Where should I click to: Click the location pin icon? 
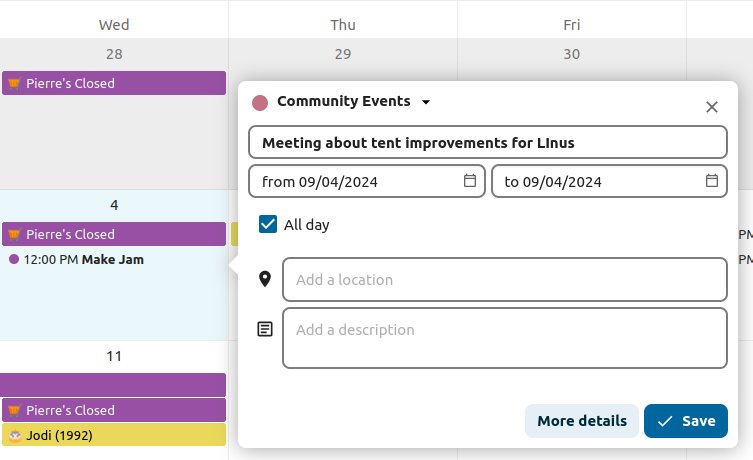[265, 279]
